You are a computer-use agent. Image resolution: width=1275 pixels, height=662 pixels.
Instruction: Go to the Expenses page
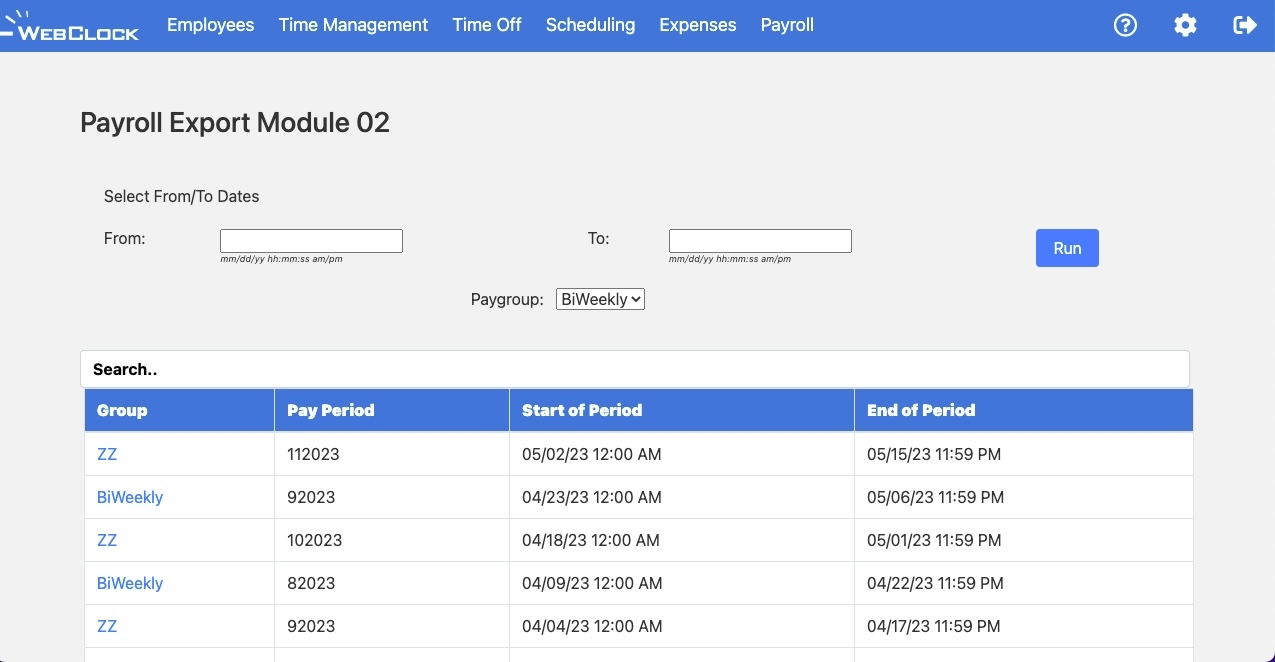tap(697, 25)
